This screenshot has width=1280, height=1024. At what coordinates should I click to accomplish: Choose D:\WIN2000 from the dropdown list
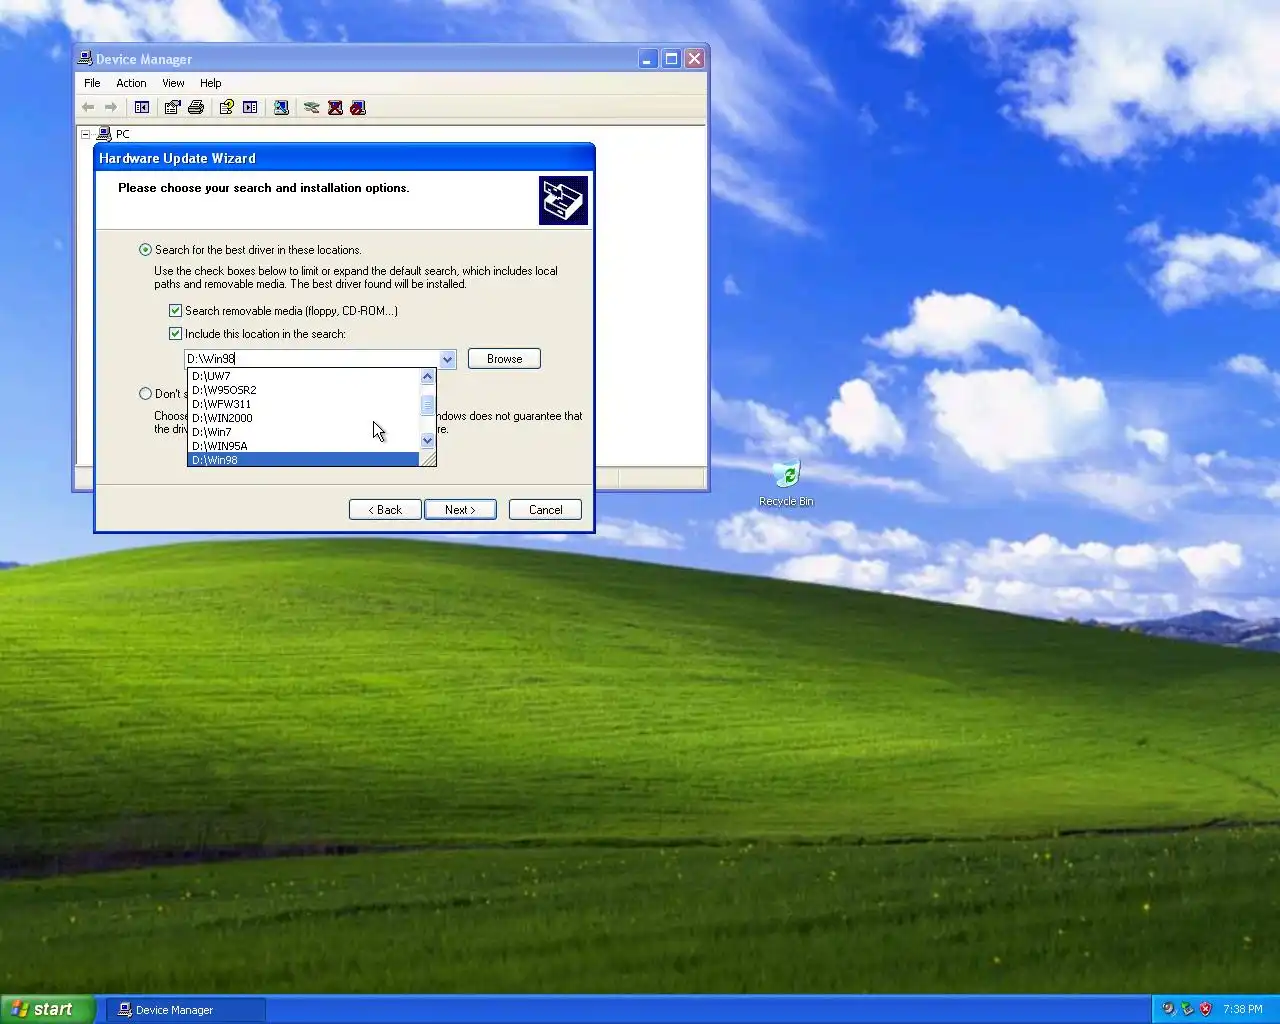[303, 418]
